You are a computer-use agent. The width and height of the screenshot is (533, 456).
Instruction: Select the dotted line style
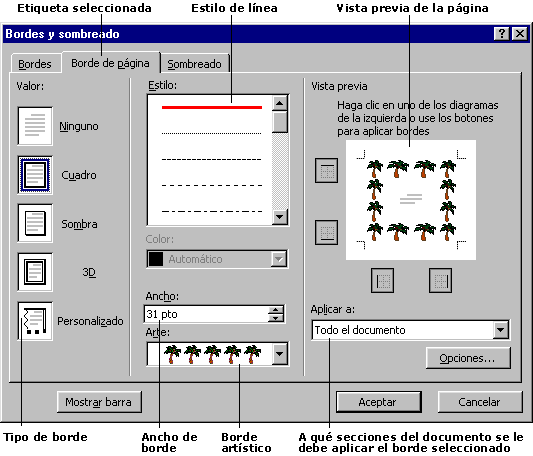click(x=212, y=133)
